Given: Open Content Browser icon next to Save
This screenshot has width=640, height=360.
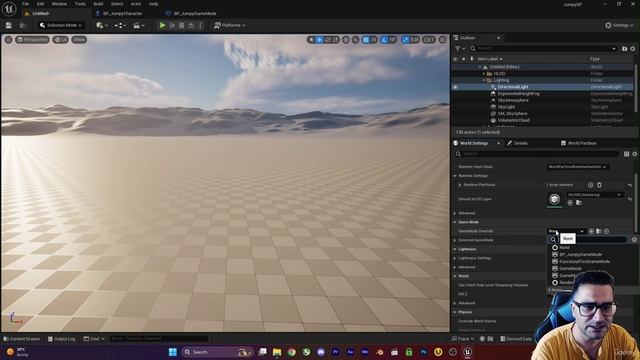Looking at the screenshot, I should pos(23,25).
